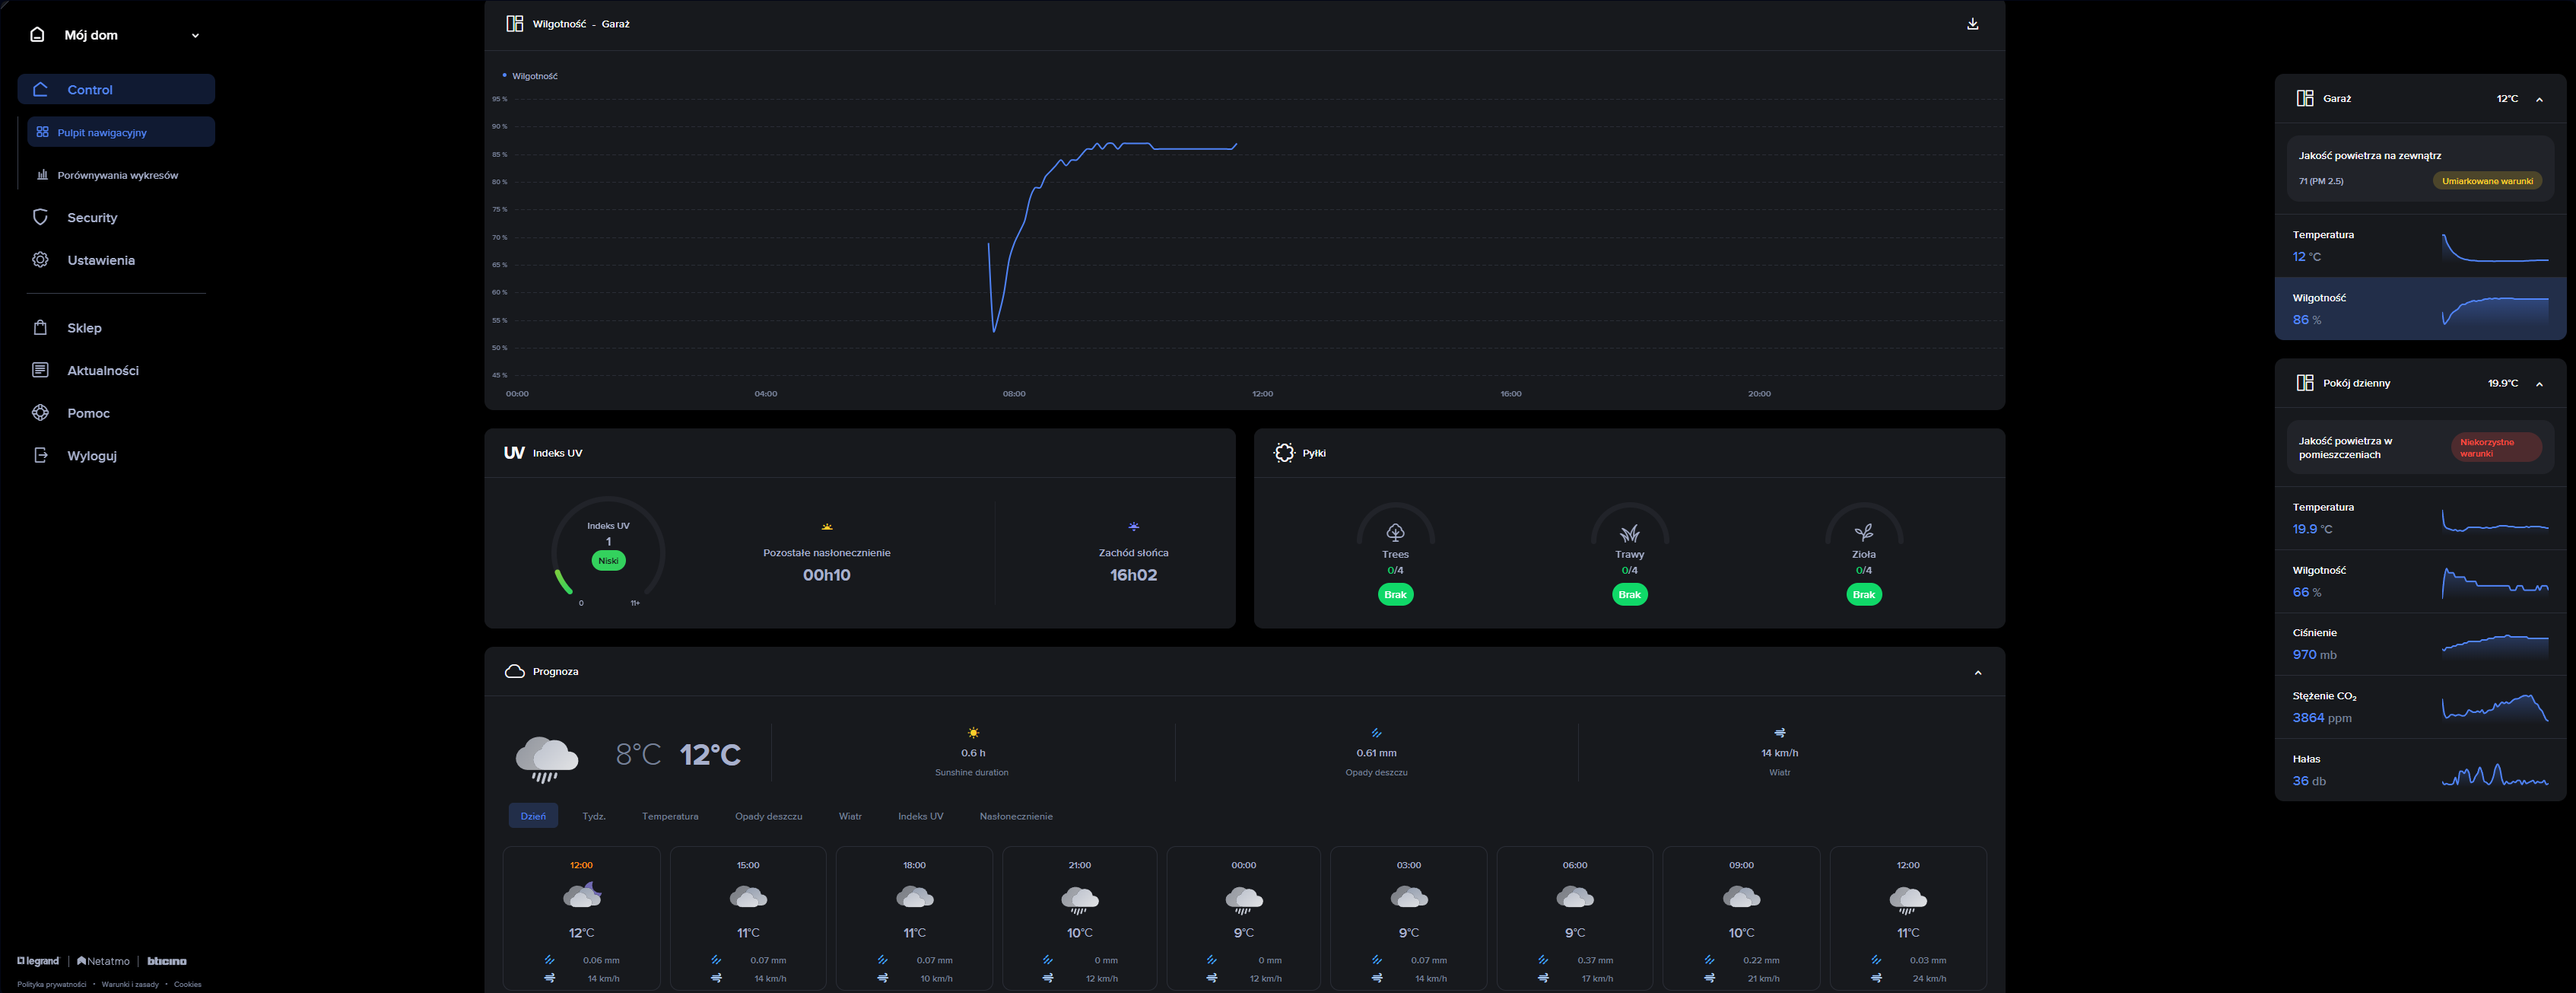Open Pomoc via its lifebuoy icon

40,413
